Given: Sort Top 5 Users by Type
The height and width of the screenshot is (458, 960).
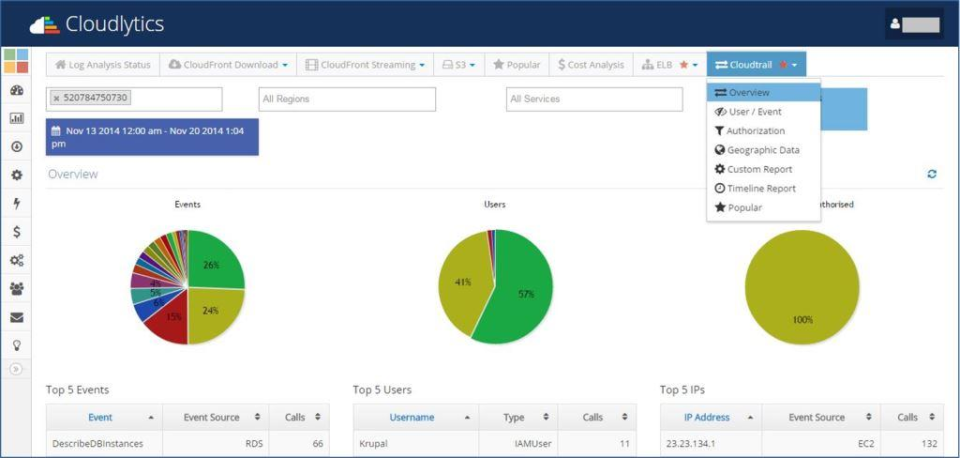Looking at the screenshot, I should click(x=519, y=417).
